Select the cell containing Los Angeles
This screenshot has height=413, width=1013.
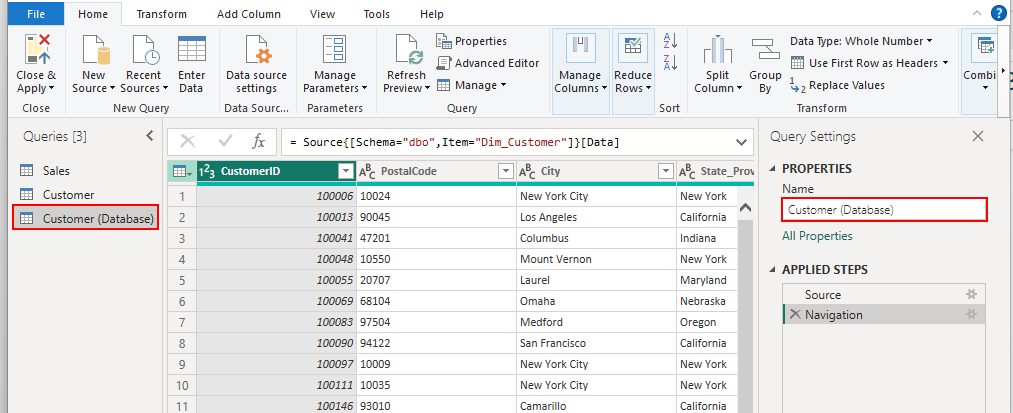point(596,217)
